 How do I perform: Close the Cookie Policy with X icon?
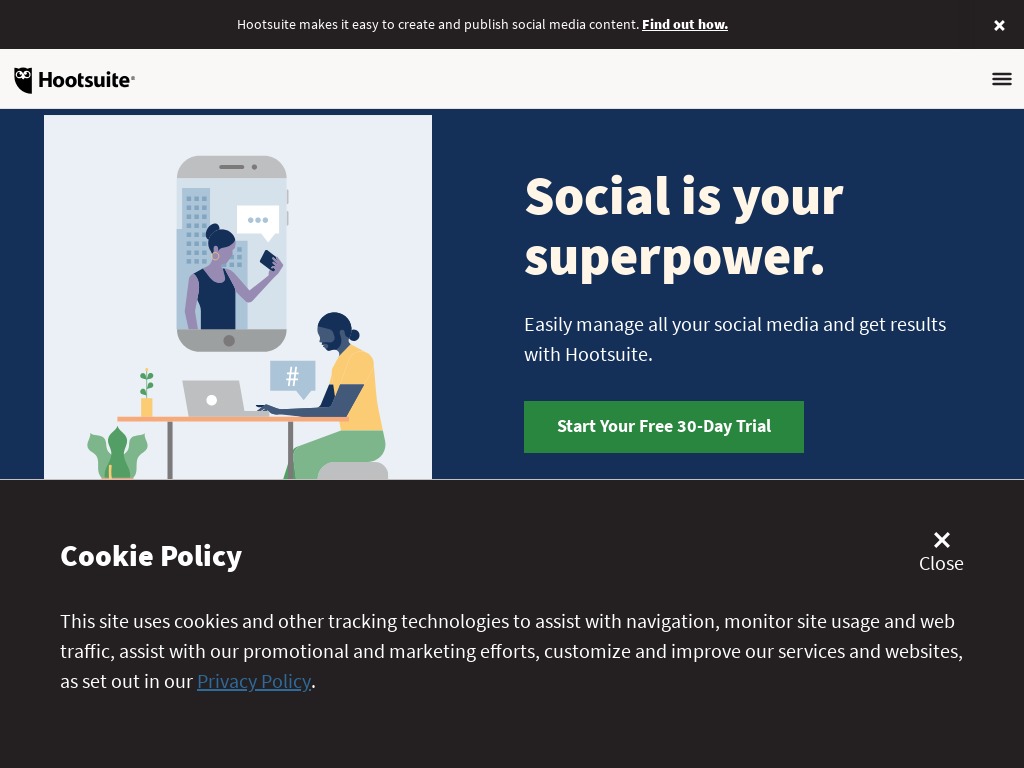coord(941,539)
